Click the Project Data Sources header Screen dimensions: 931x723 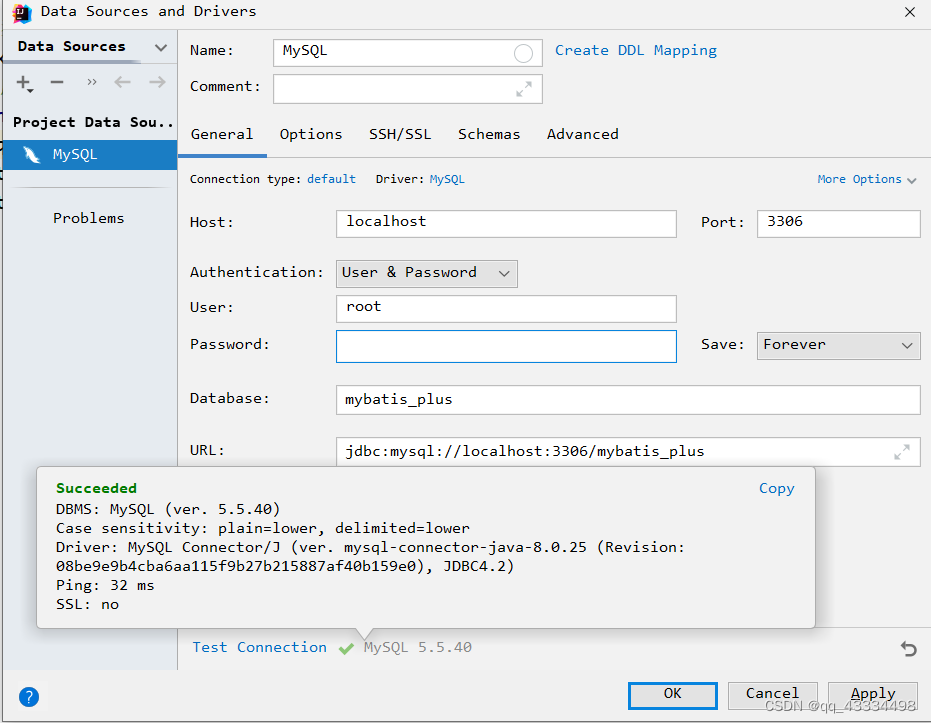pyautogui.click(x=93, y=123)
